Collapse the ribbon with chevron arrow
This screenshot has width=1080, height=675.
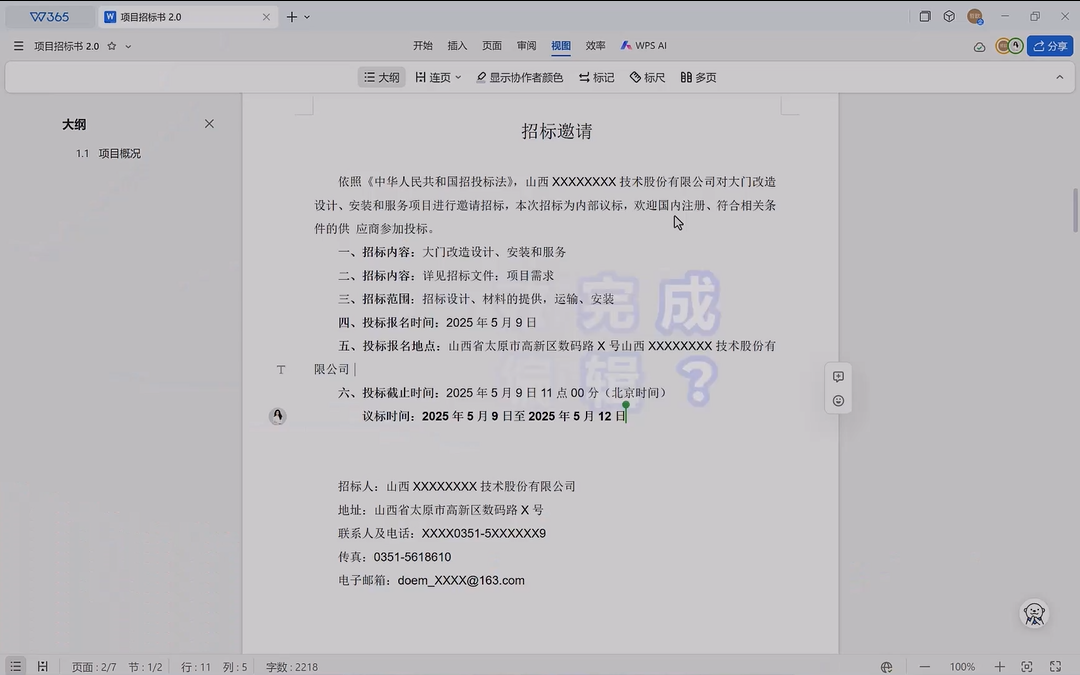tap(1060, 77)
